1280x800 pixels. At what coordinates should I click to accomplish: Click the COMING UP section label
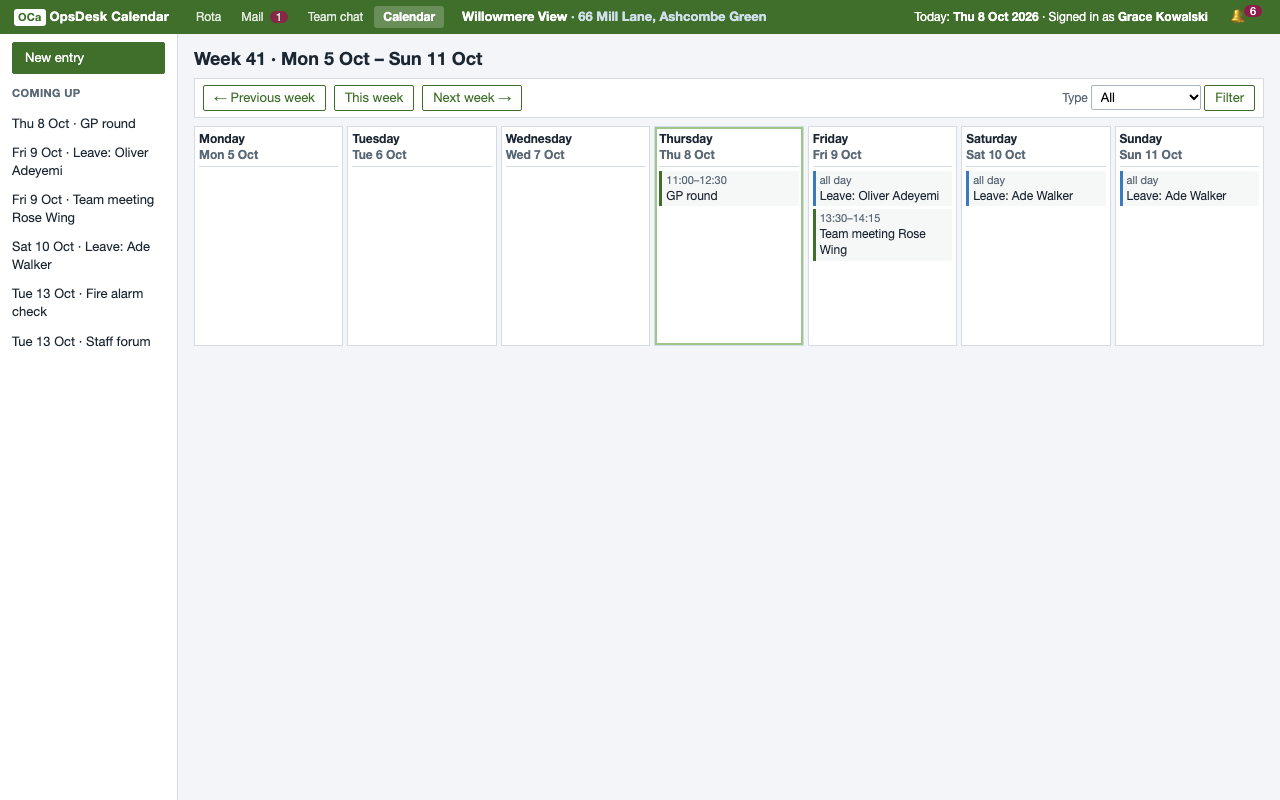click(x=46, y=93)
